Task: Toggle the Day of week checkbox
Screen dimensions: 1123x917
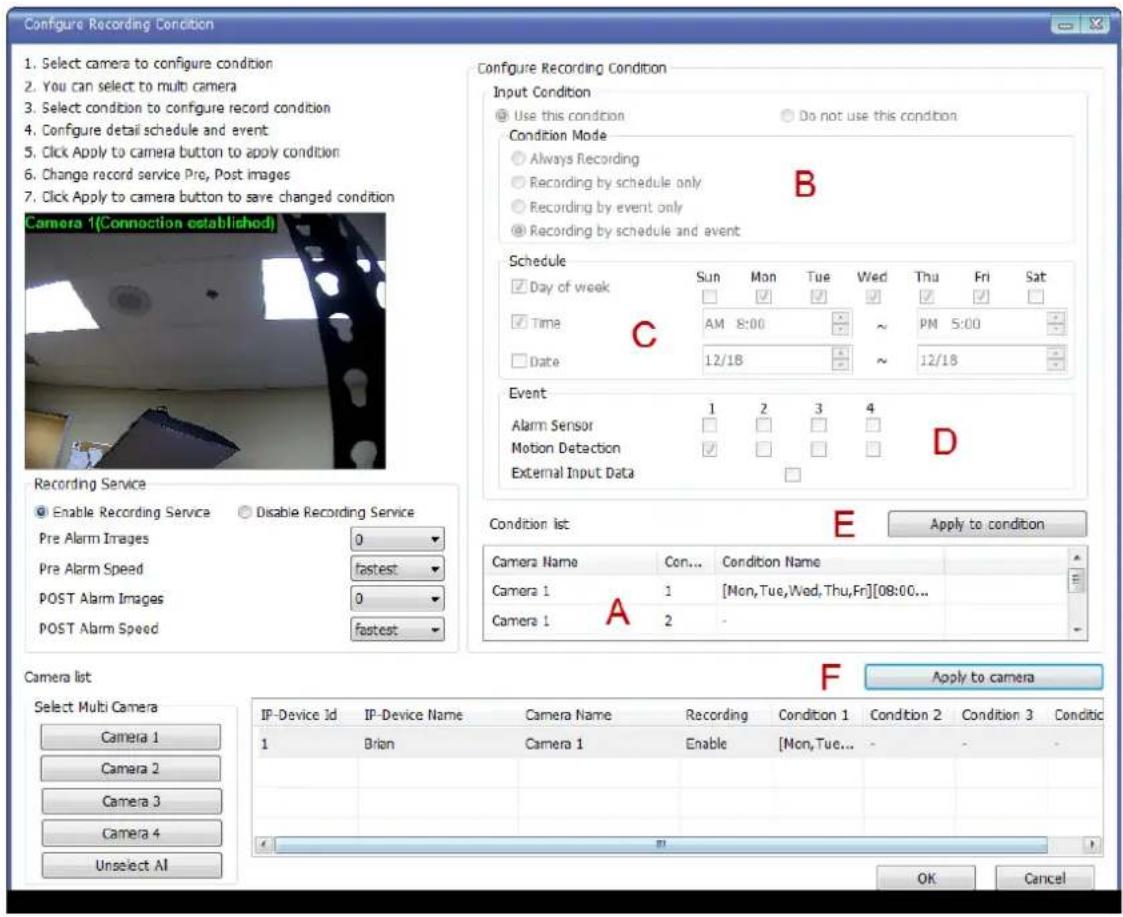Action: [x=519, y=287]
